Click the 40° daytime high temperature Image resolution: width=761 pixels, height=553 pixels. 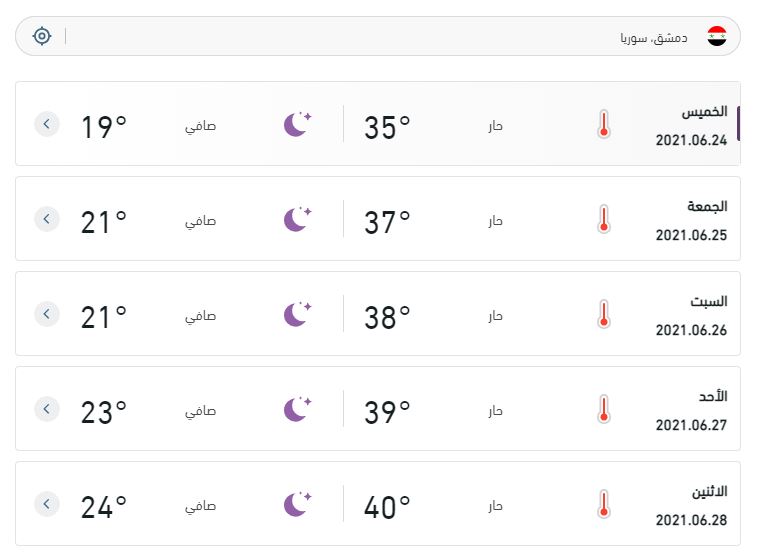point(387,508)
